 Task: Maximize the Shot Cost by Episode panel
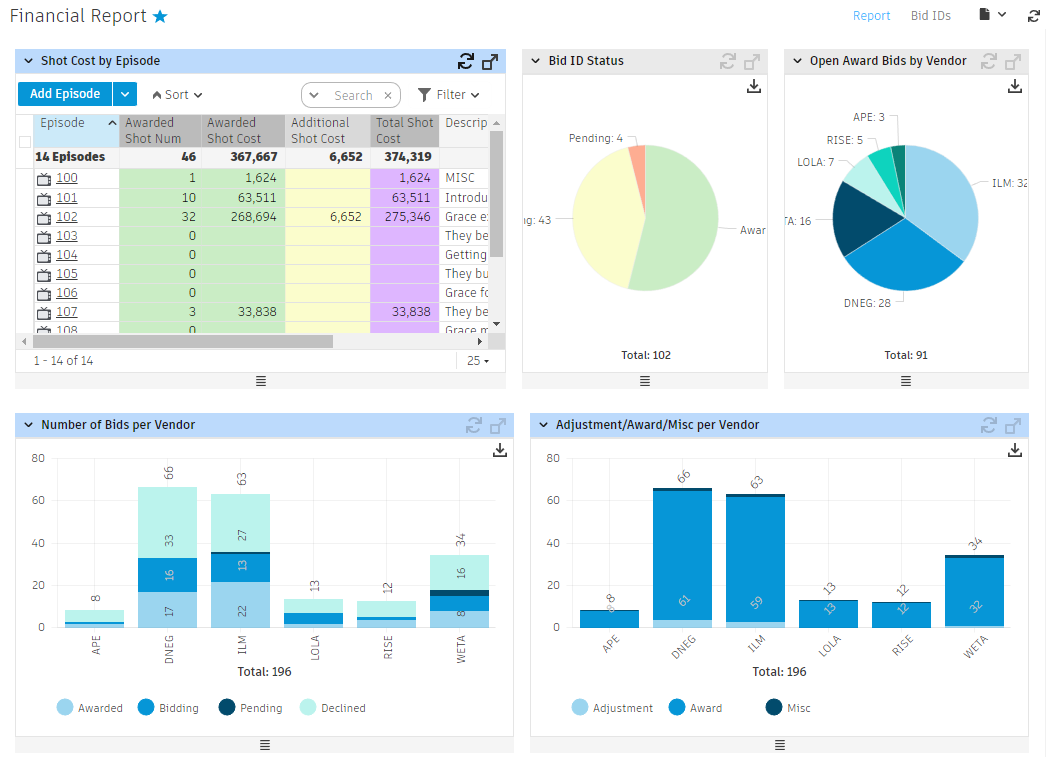[x=490, y=61]
